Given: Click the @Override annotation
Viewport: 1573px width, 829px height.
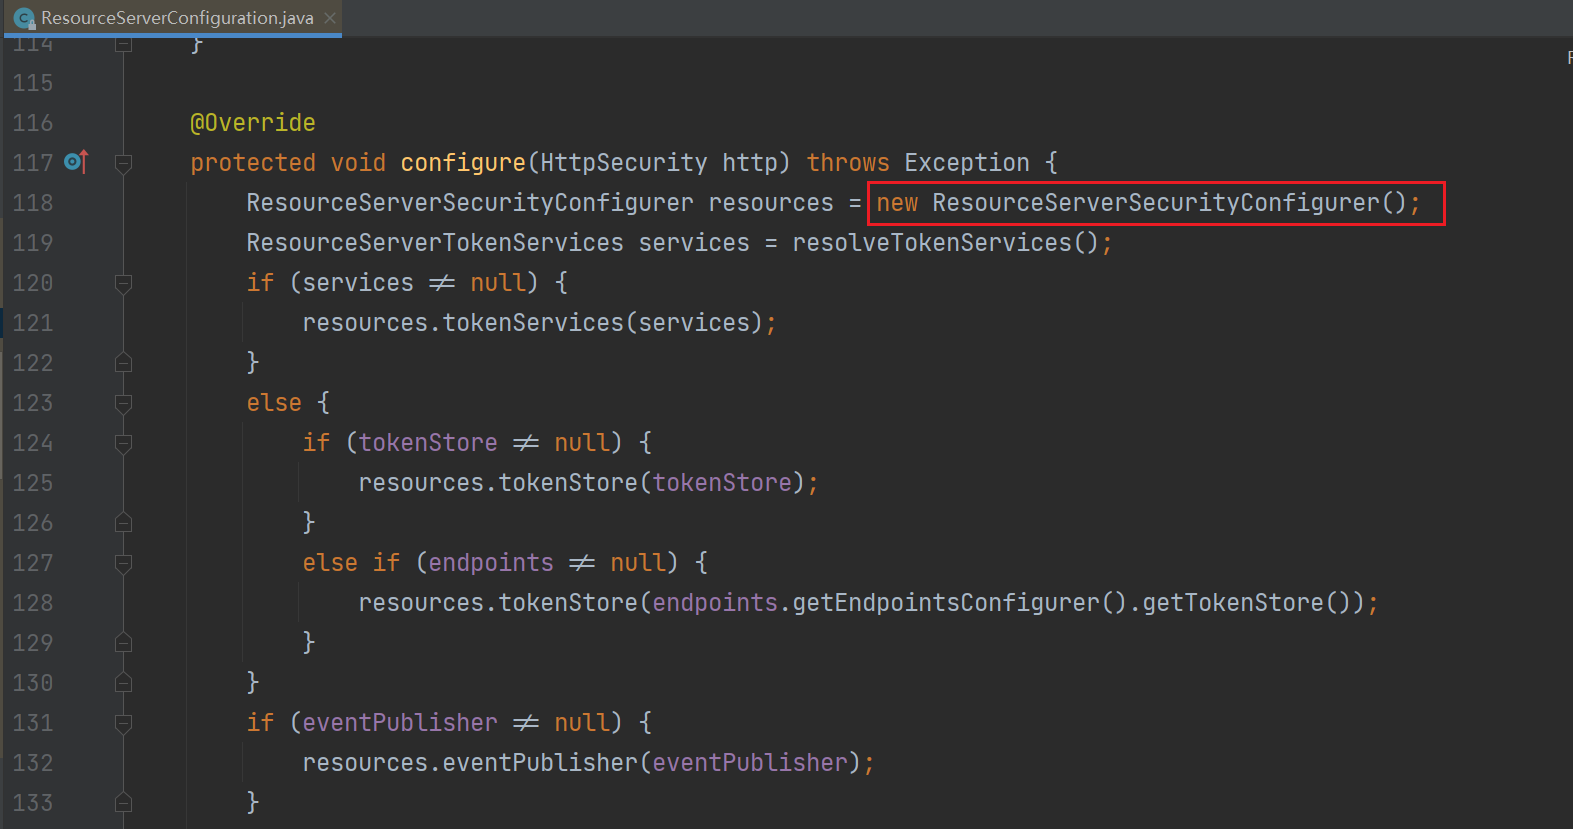Looking at the screenshot, I should [253, 123].
